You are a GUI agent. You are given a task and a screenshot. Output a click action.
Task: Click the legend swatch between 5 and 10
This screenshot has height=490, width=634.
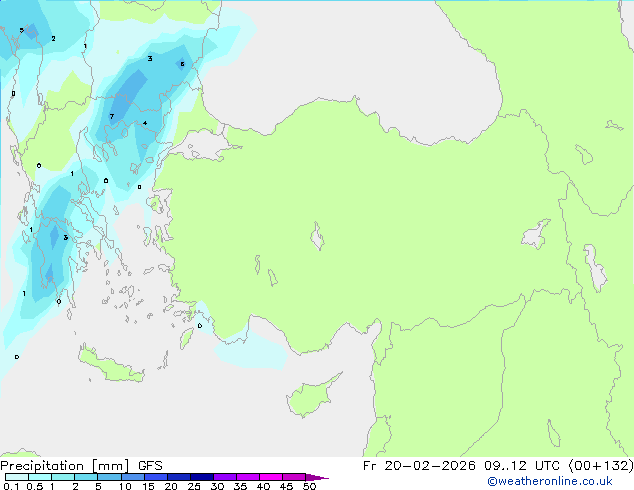click(109, 477)
